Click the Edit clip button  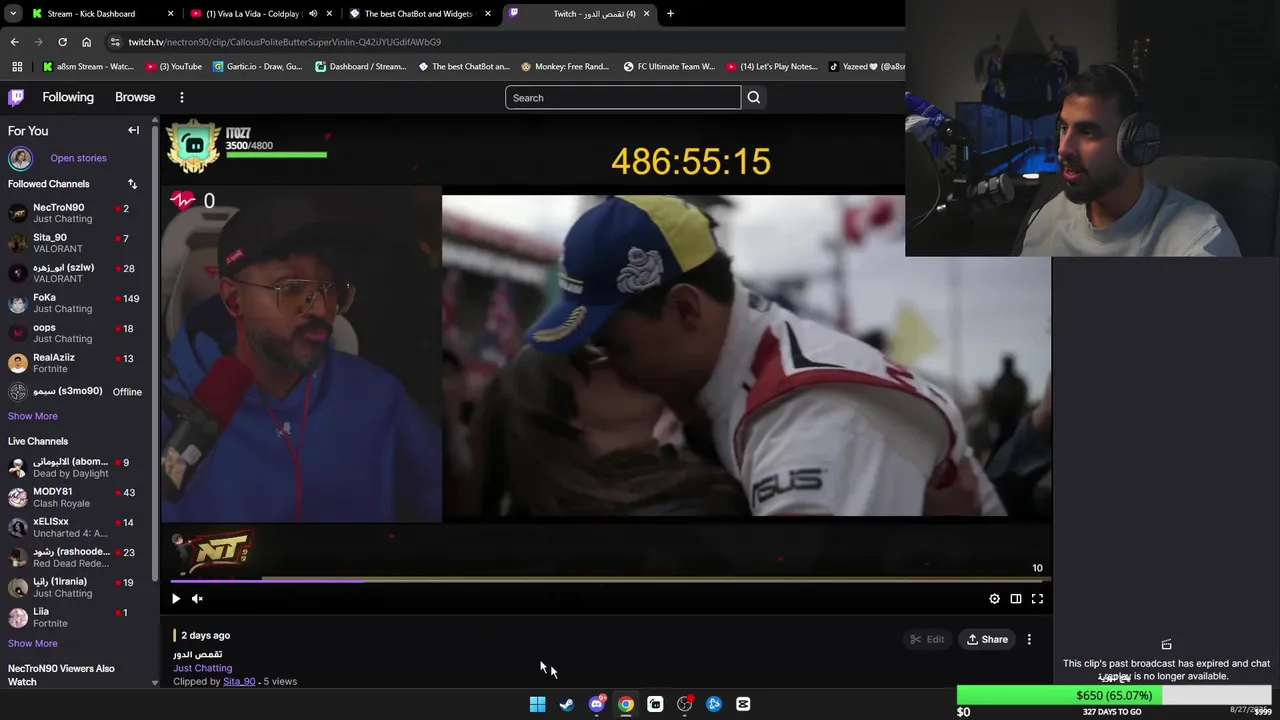(x=927, y=639)
